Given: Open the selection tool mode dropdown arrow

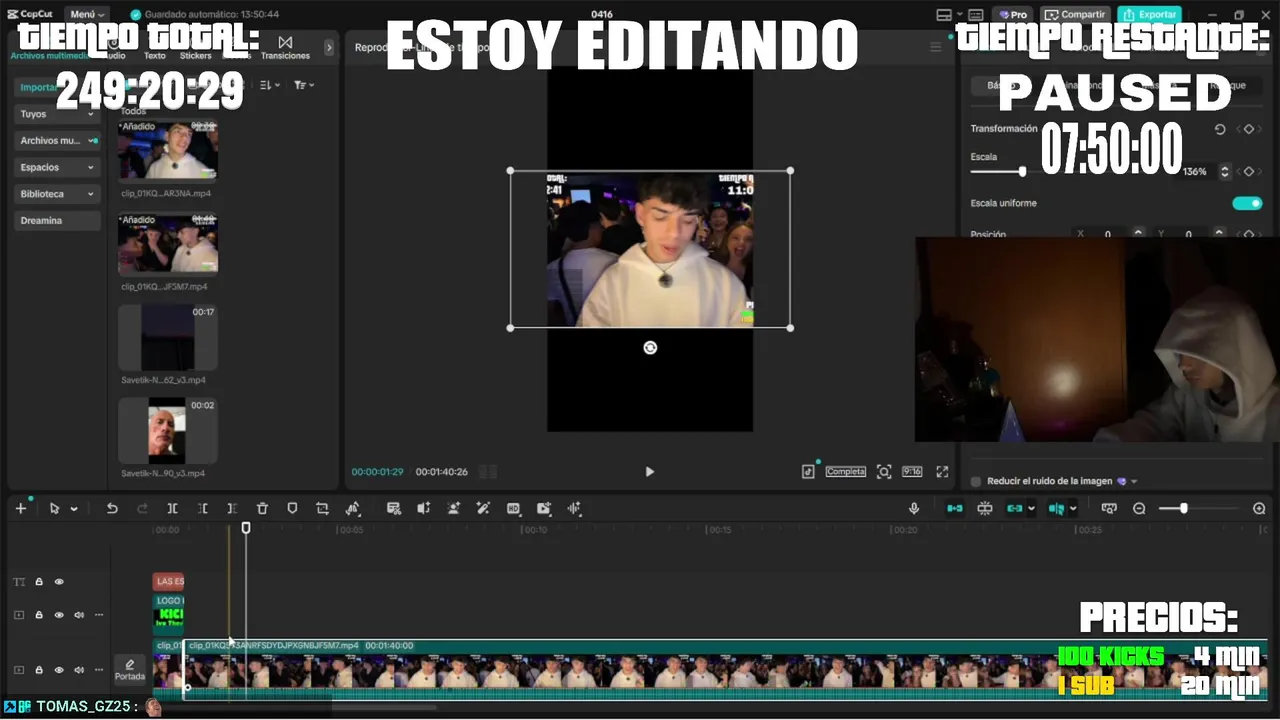Looking at the screenshot, I should coord(74,509).
